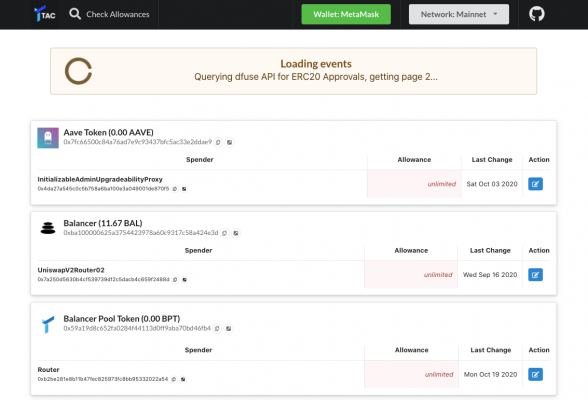Click the loading spinner in events banner
This screenshot has height=400, width=588.
[x=78, y=71]
